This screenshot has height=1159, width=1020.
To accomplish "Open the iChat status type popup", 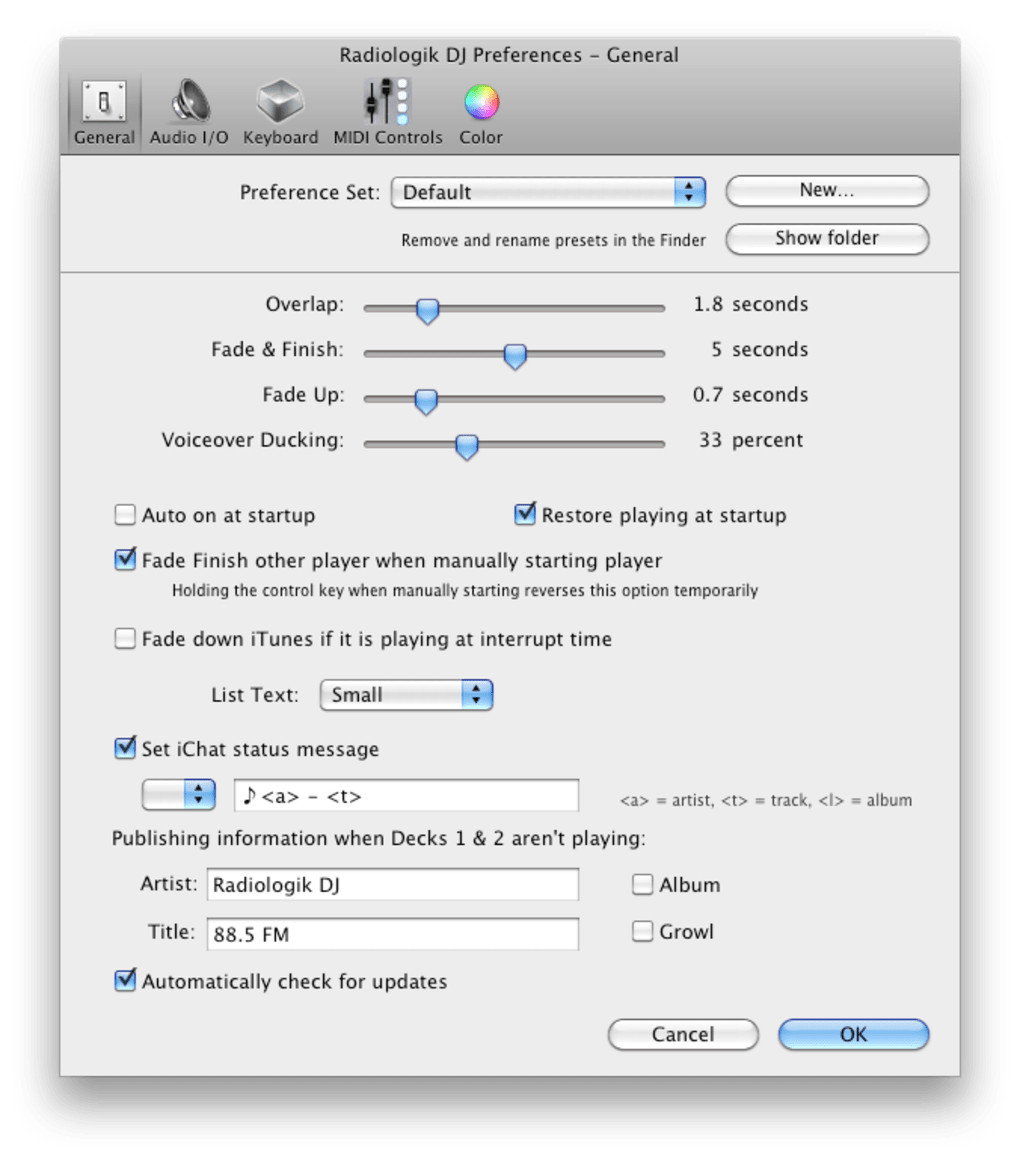I will pyautogui.click(x=179, y=795).
